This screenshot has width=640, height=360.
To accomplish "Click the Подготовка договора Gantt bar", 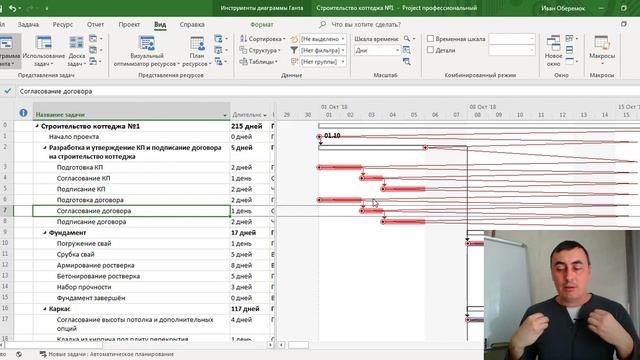I will [x=340, y=200].
